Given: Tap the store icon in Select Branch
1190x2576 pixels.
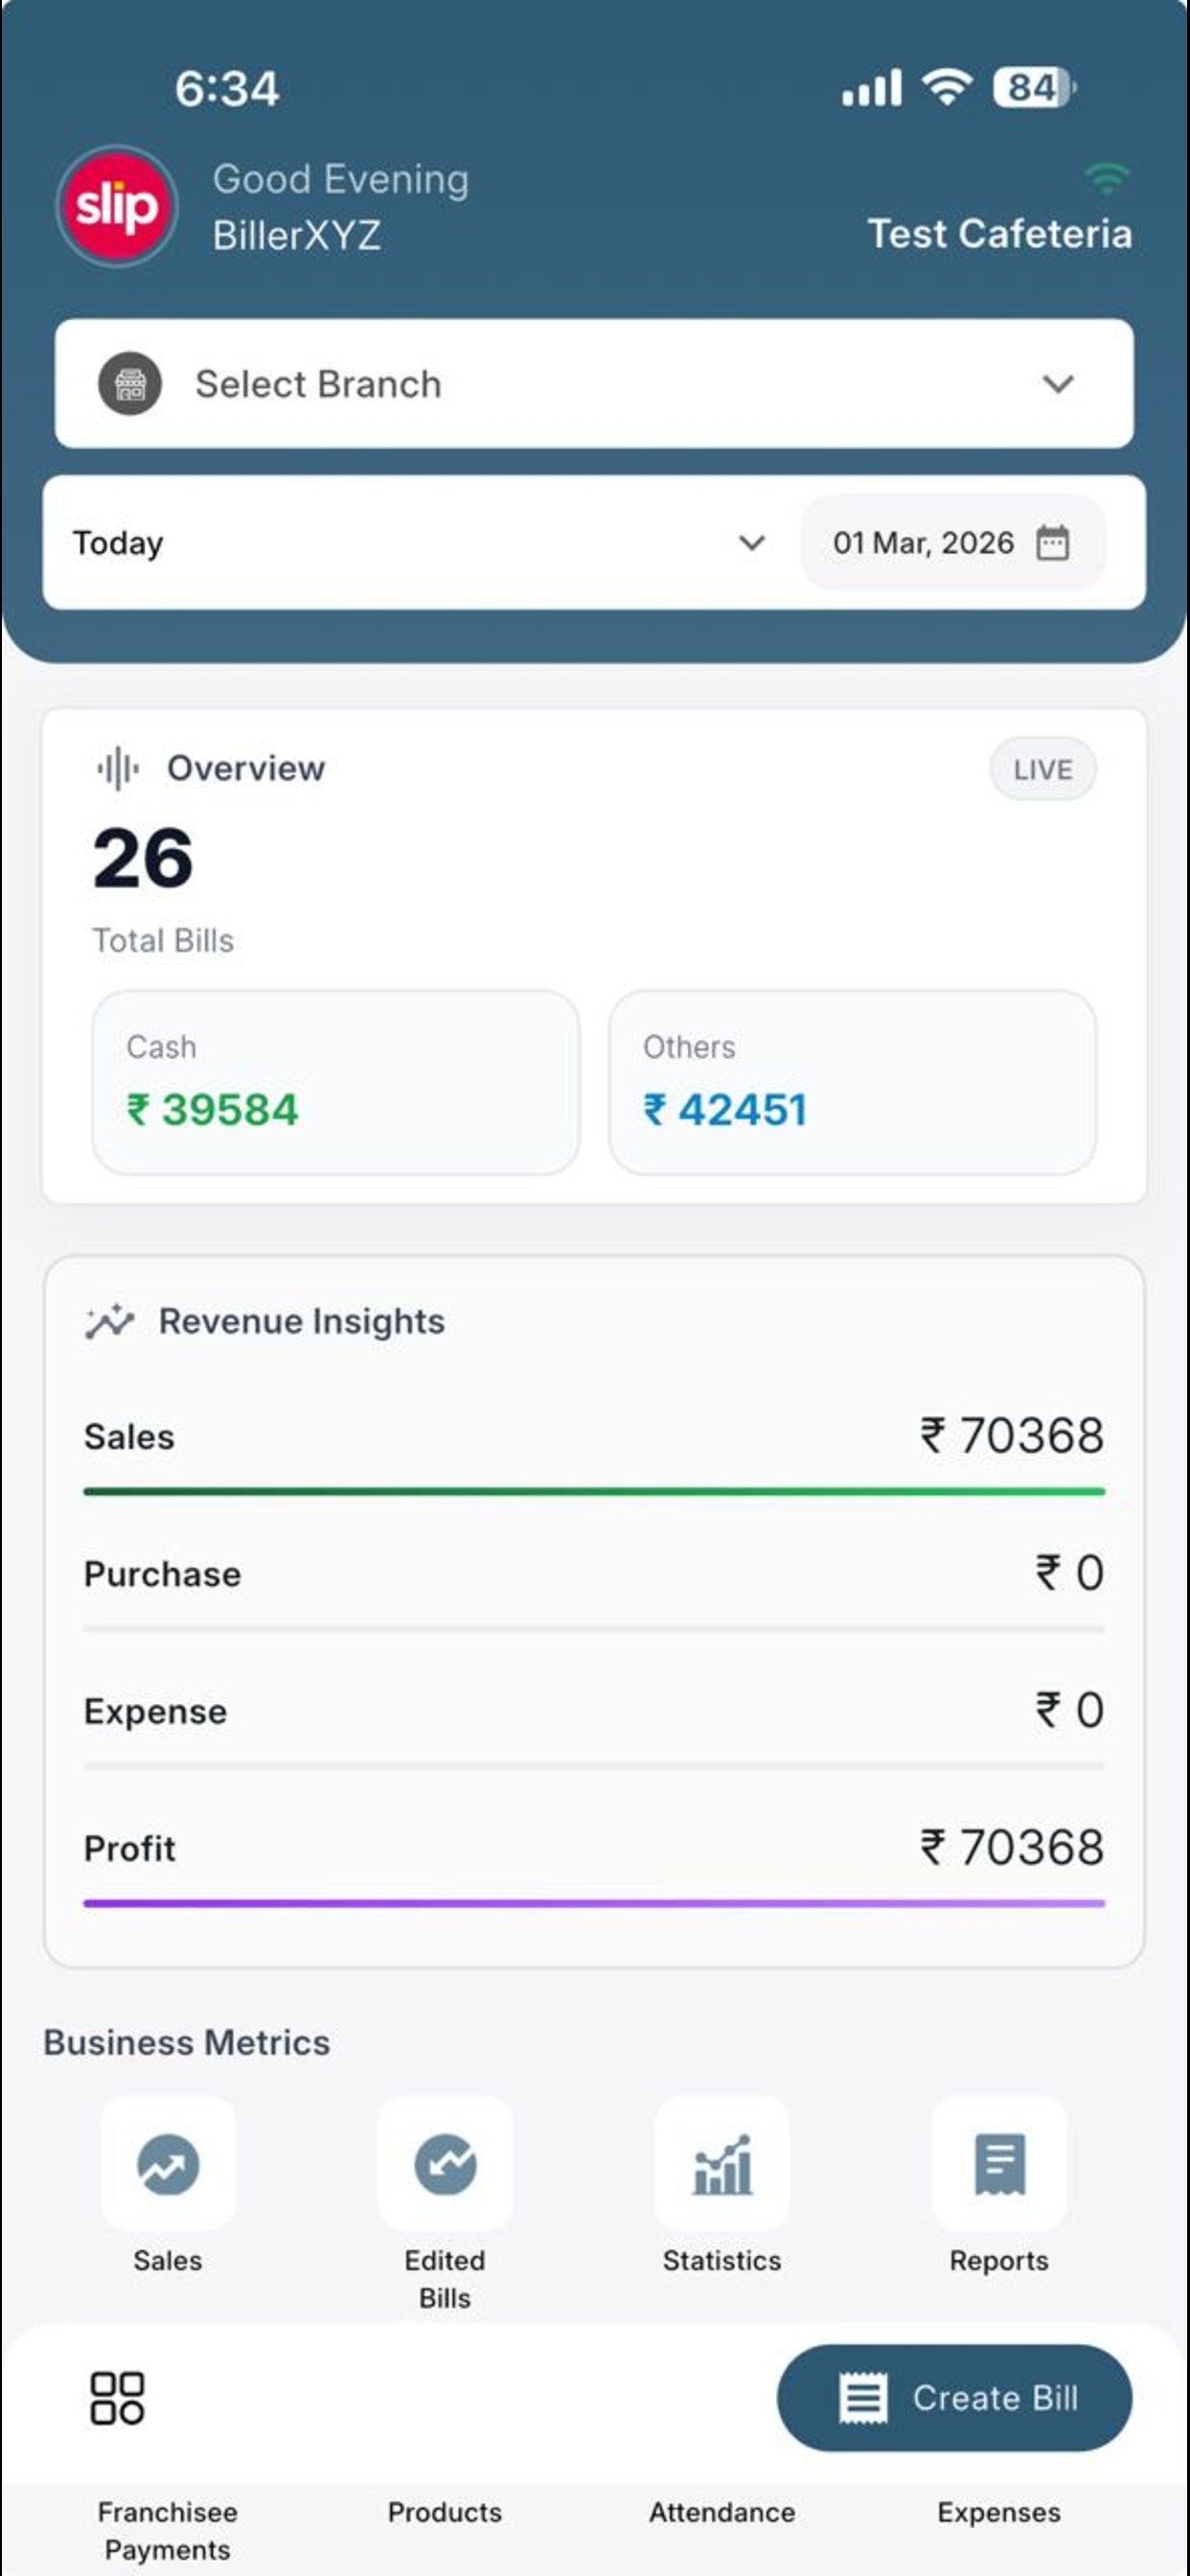Looking at the screenshot, I should (130, 384).
